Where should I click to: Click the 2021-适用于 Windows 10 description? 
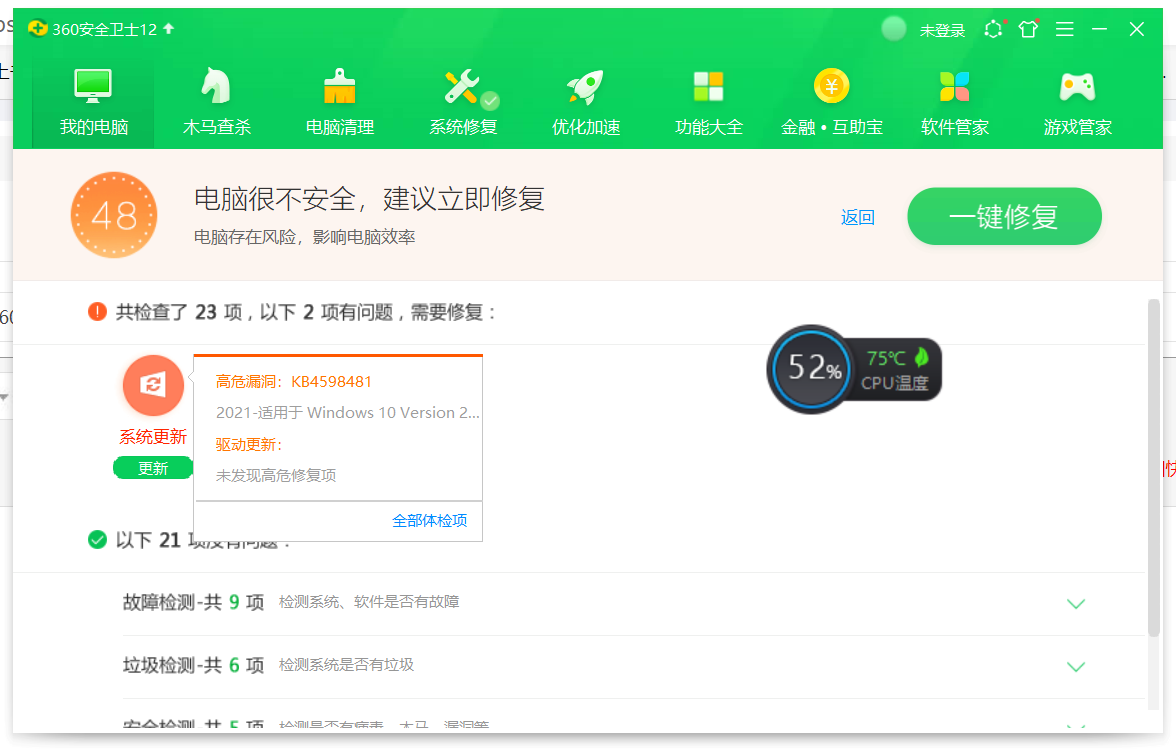347,412
